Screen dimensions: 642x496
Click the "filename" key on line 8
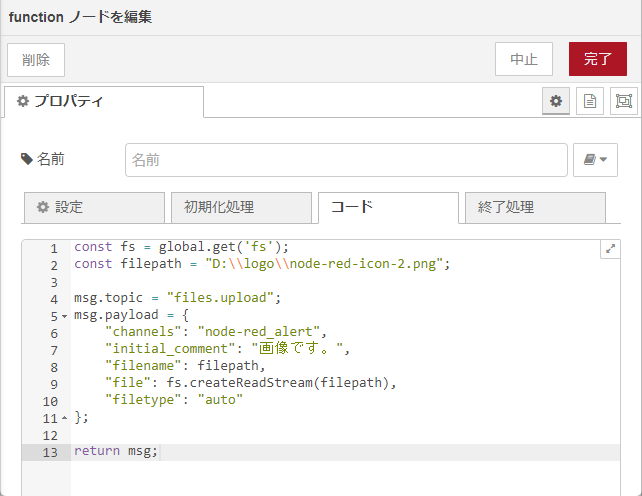point(143,365)
